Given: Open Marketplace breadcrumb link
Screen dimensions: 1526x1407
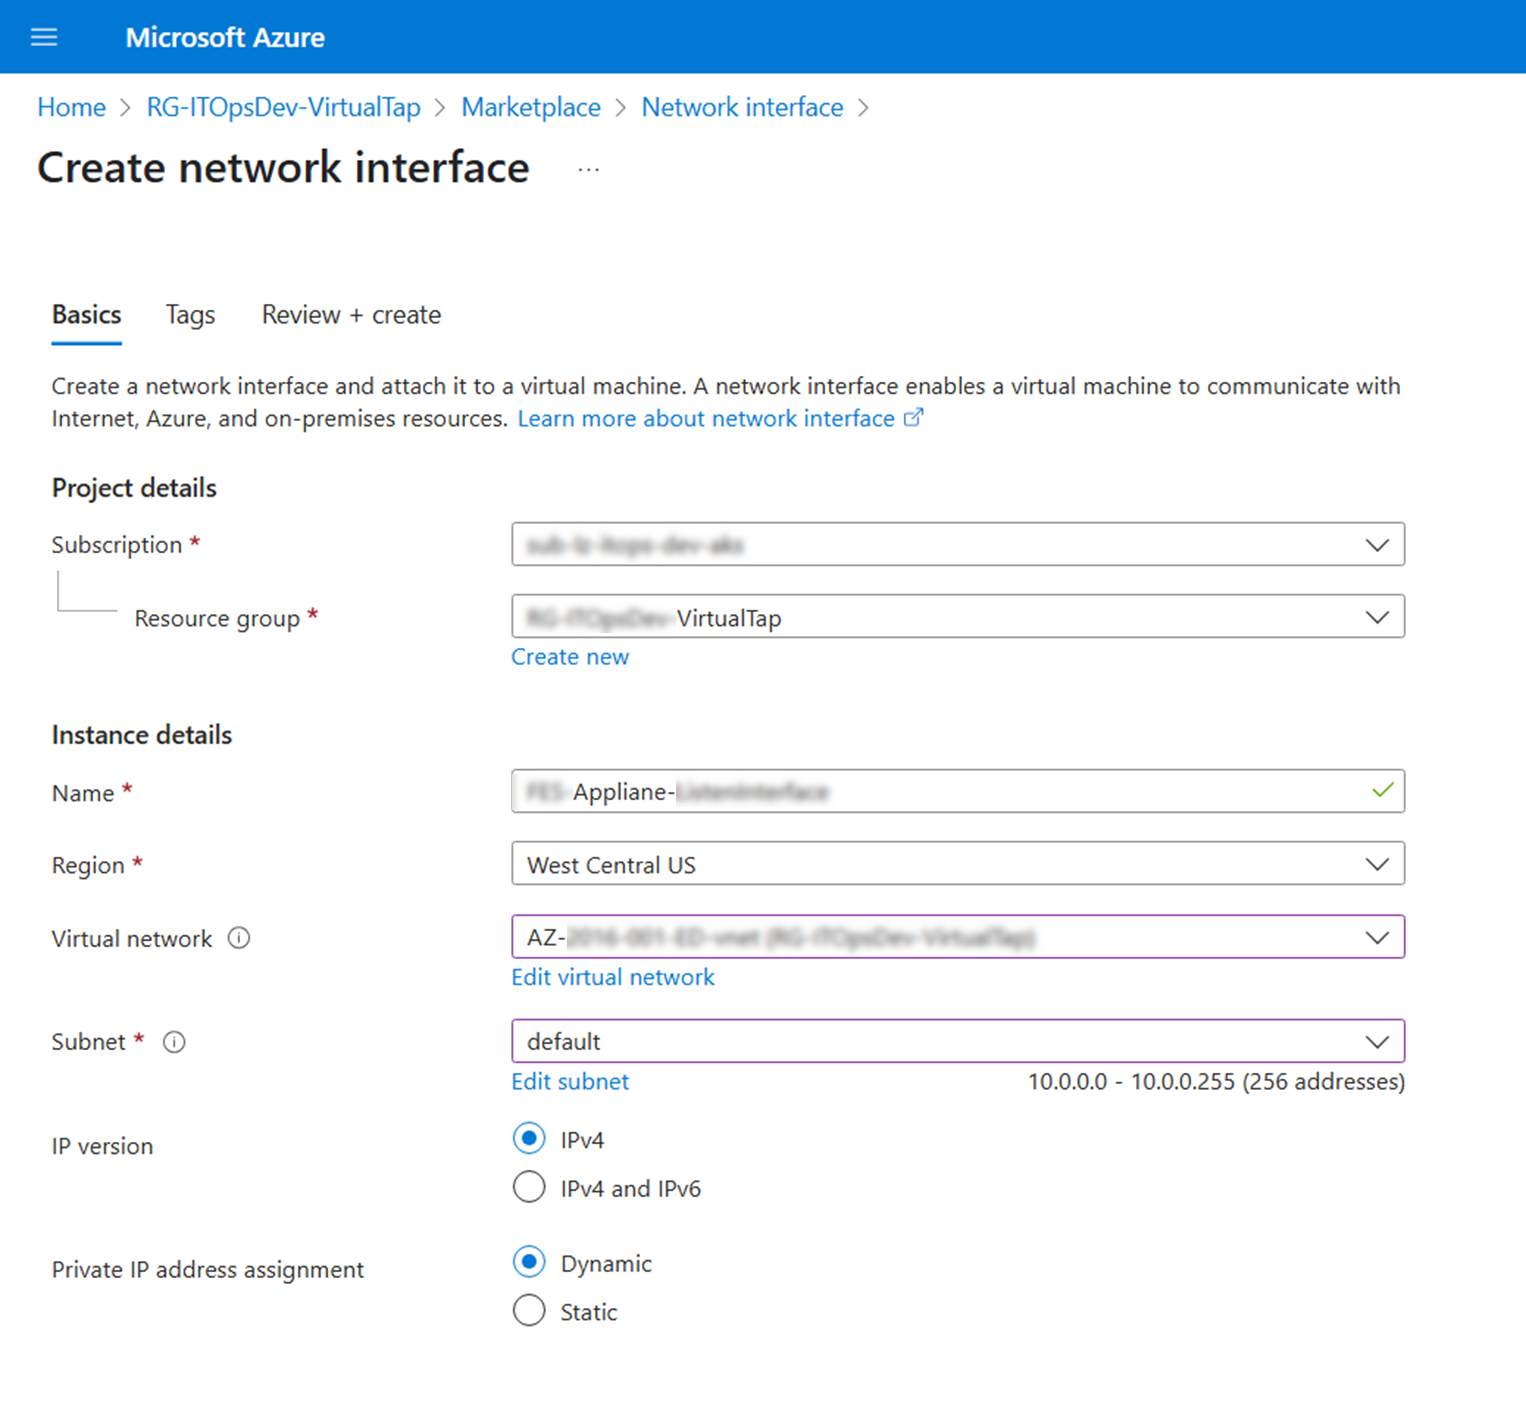Looking at the screenshot, I should click(531, 107).
